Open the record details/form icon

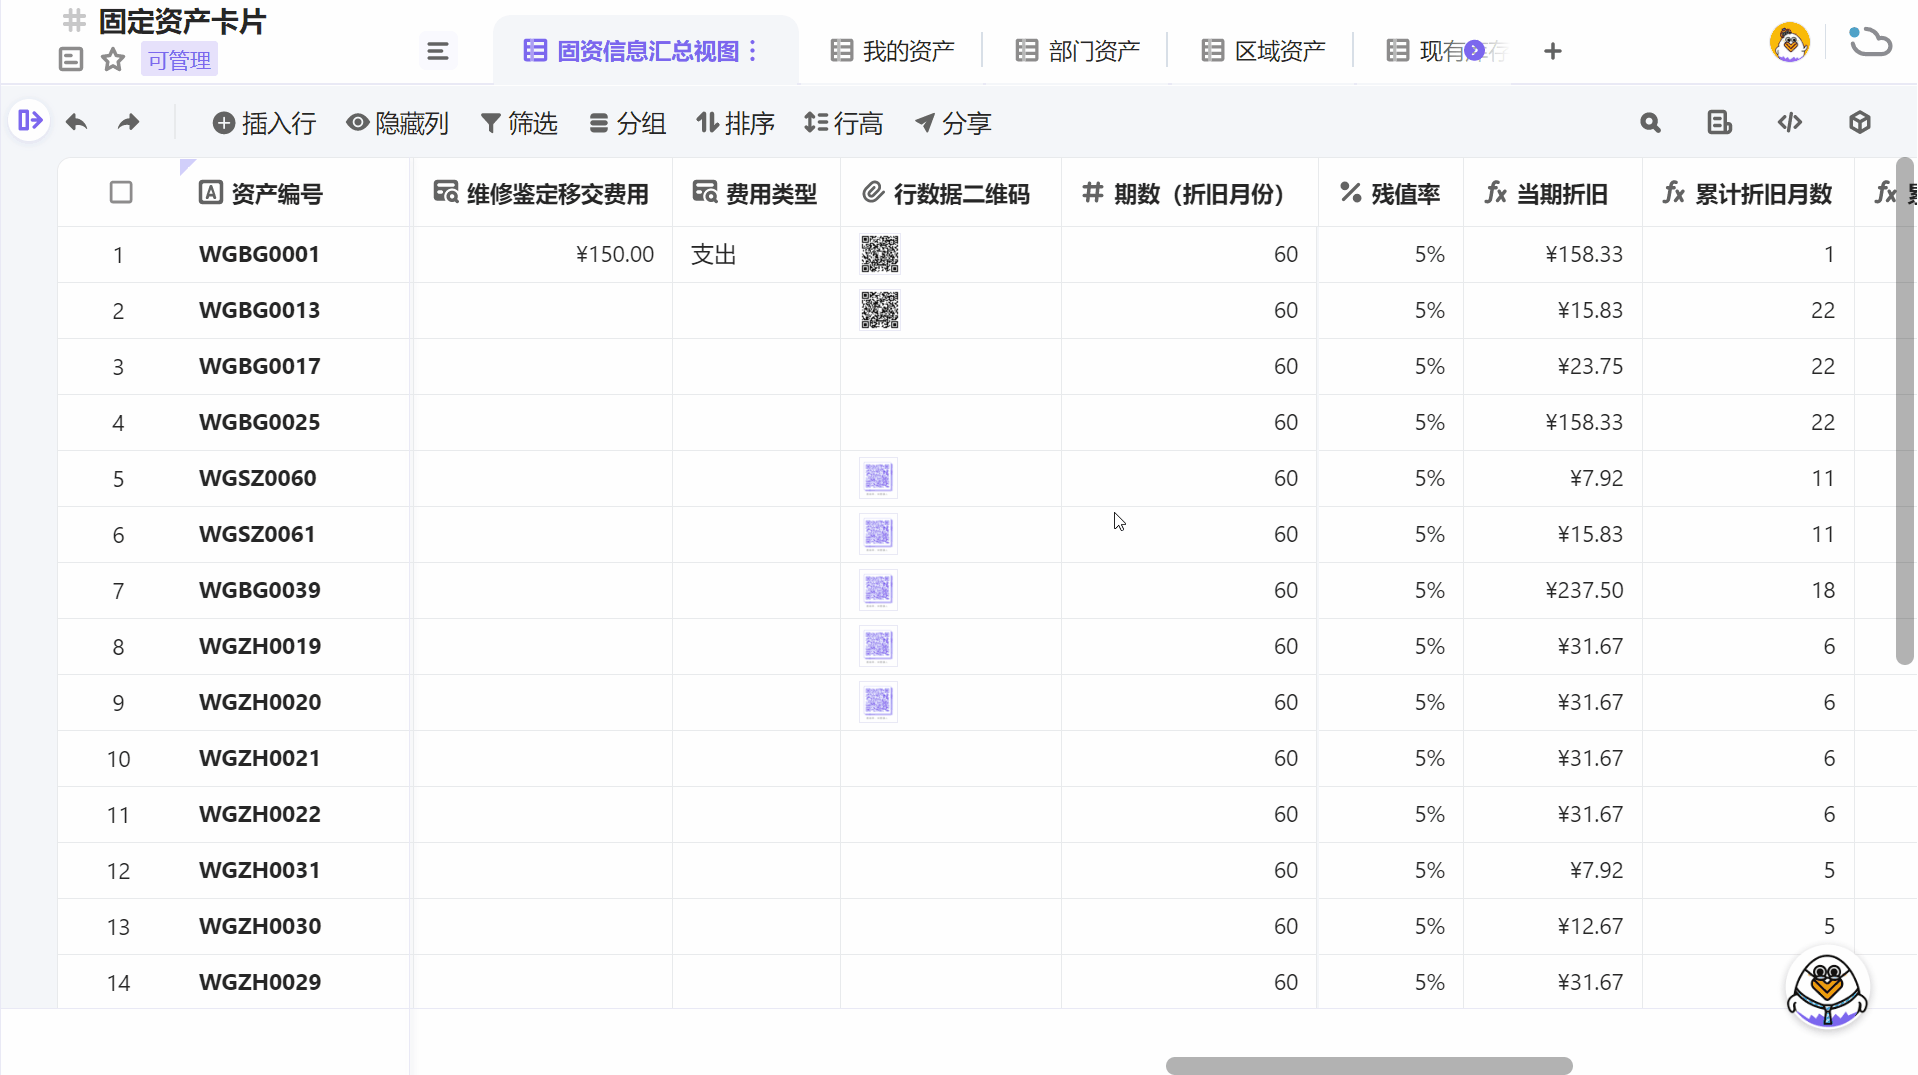[x=1719, y=122]
